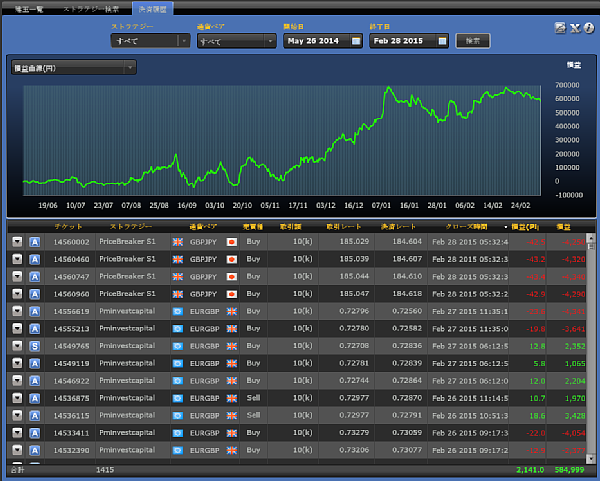Click the A badge on ticket 14560002
This screenshot has width=600, height=481.
click(x=34, y=242)
